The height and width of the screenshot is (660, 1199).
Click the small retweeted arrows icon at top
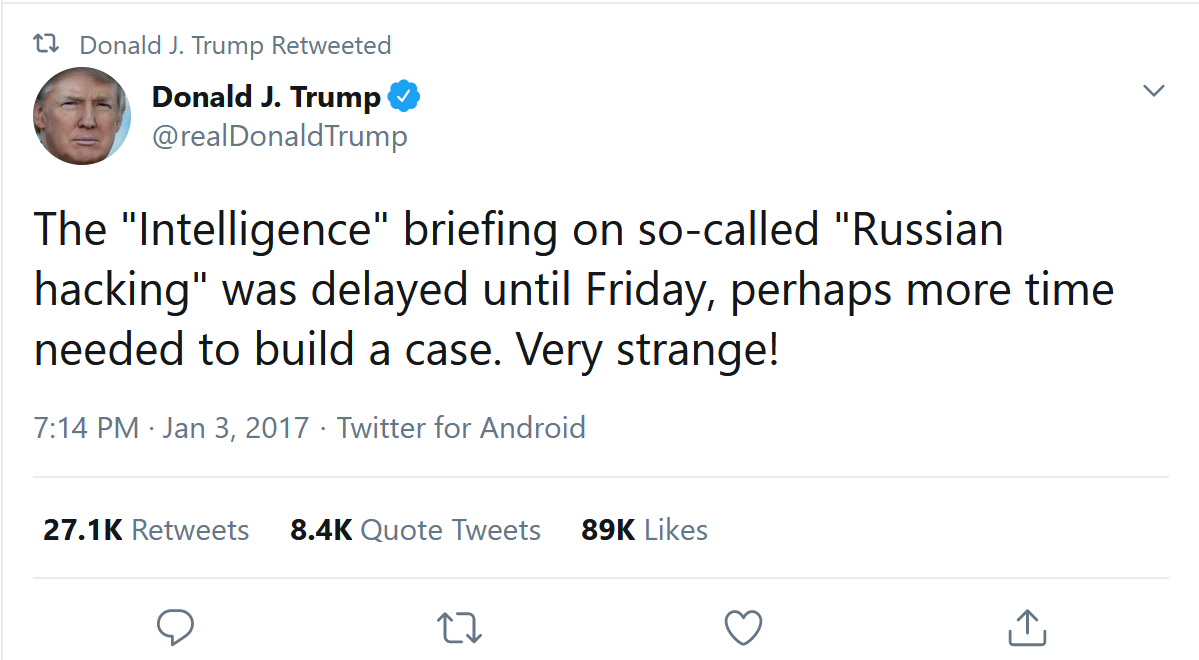pos(46,44)
